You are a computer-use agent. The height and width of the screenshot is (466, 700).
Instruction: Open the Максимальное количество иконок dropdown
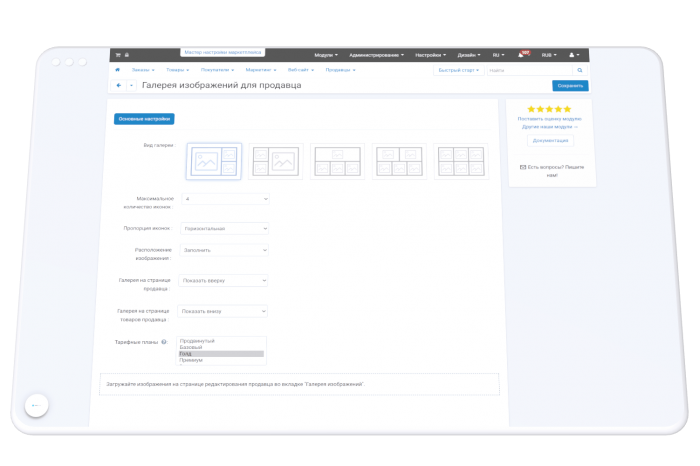[x=225, y=199]
